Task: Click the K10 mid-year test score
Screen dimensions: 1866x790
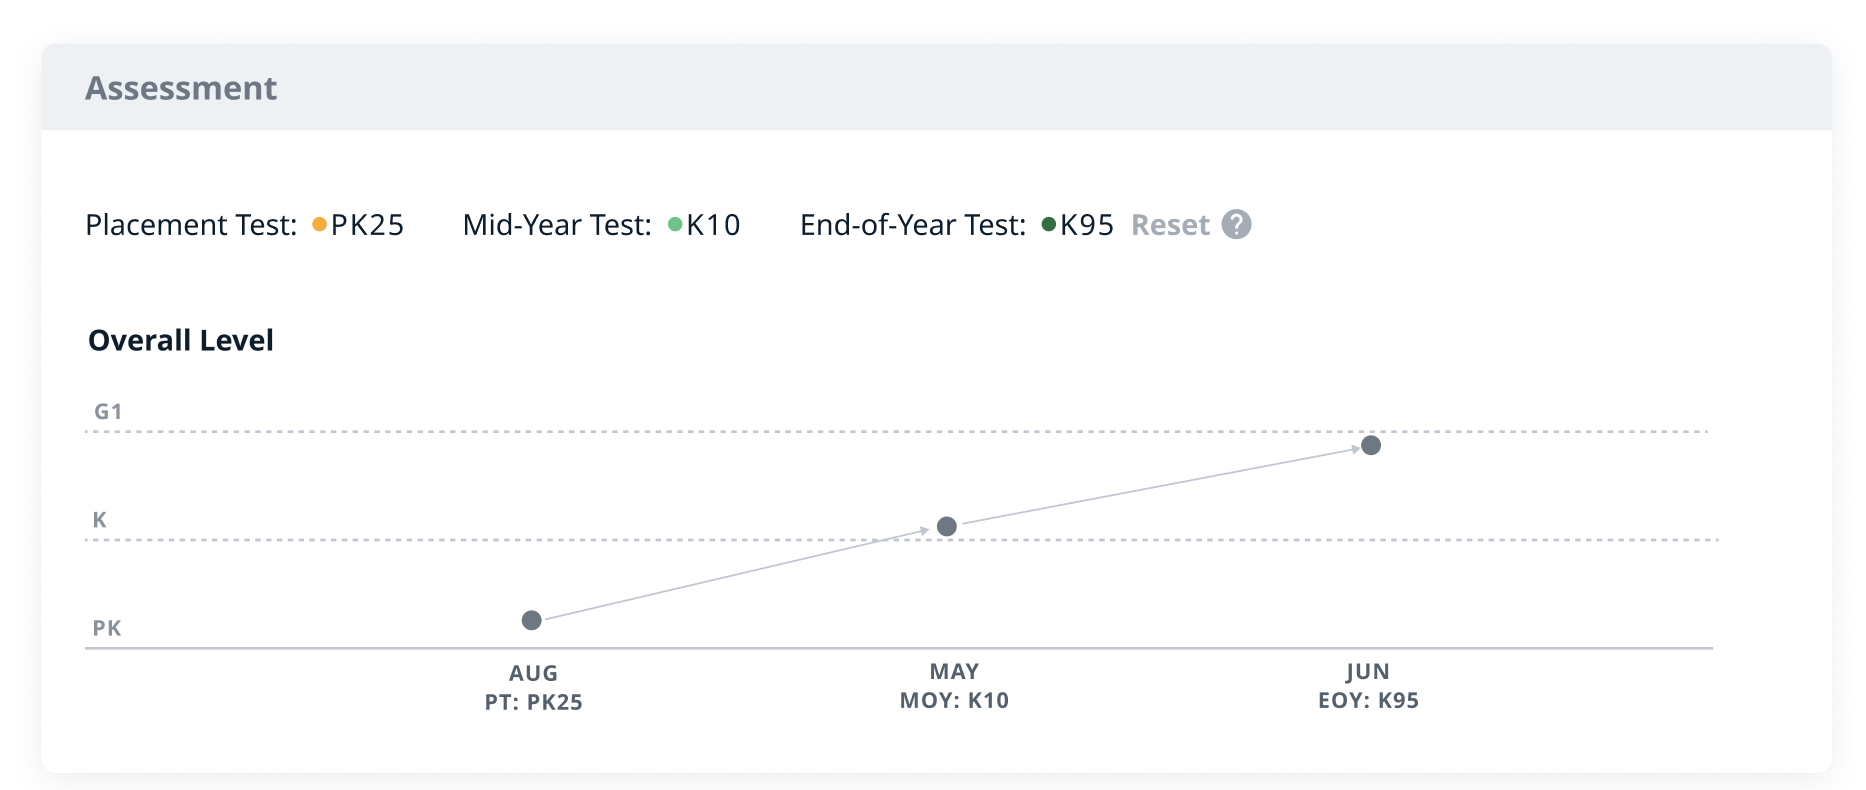Action: click(x=713, y=225)
